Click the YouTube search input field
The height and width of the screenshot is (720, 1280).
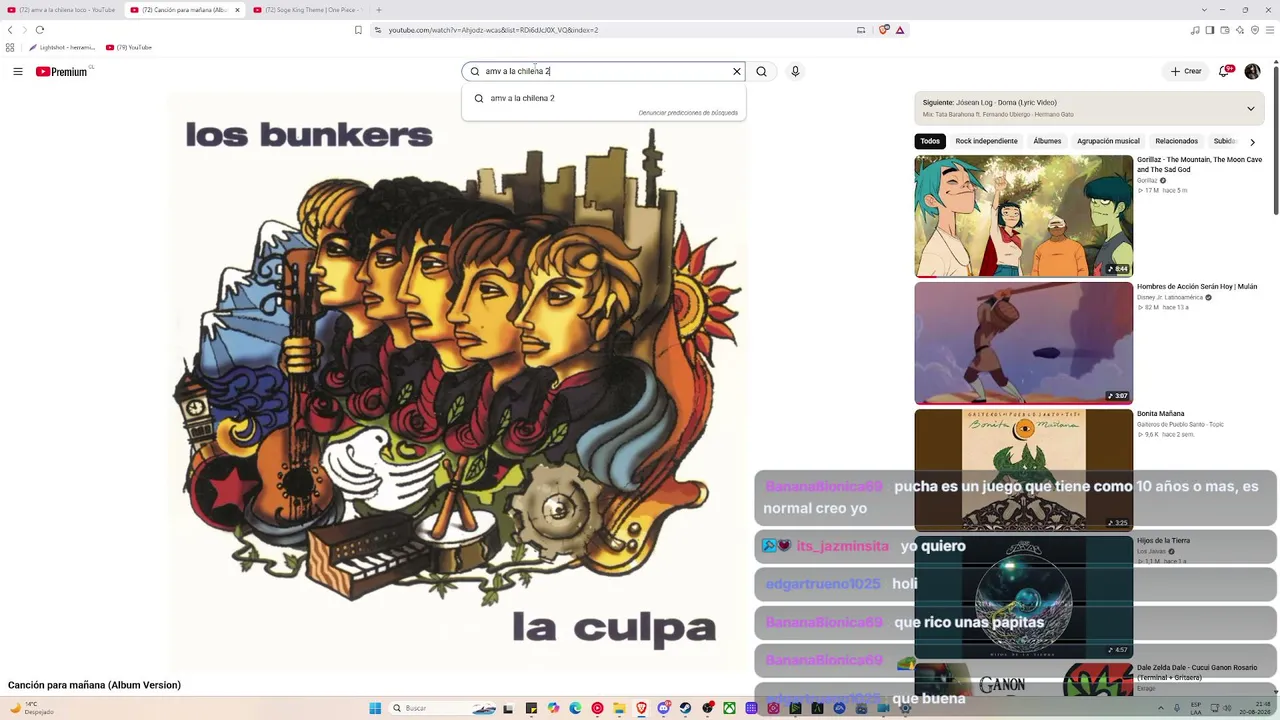tap(604, 72)
